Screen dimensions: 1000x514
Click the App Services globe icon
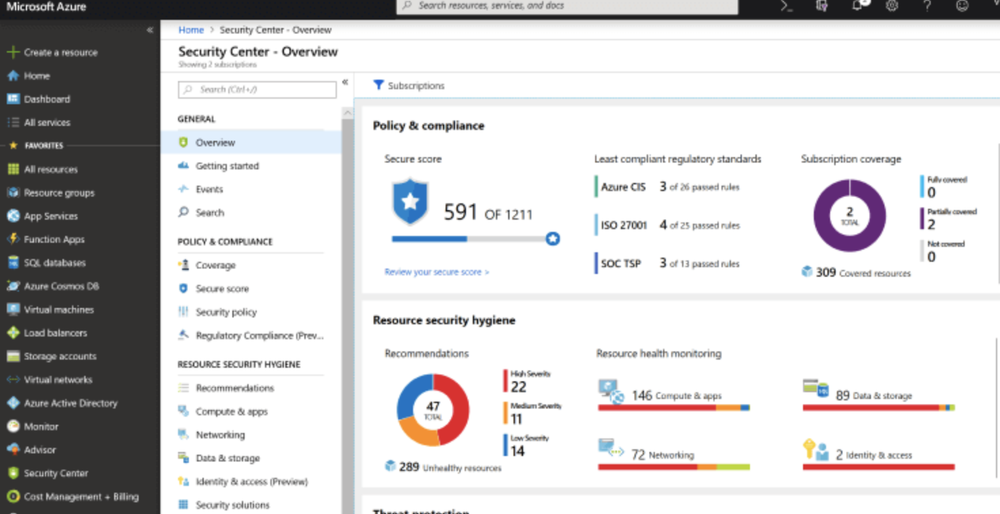point(13,216)
